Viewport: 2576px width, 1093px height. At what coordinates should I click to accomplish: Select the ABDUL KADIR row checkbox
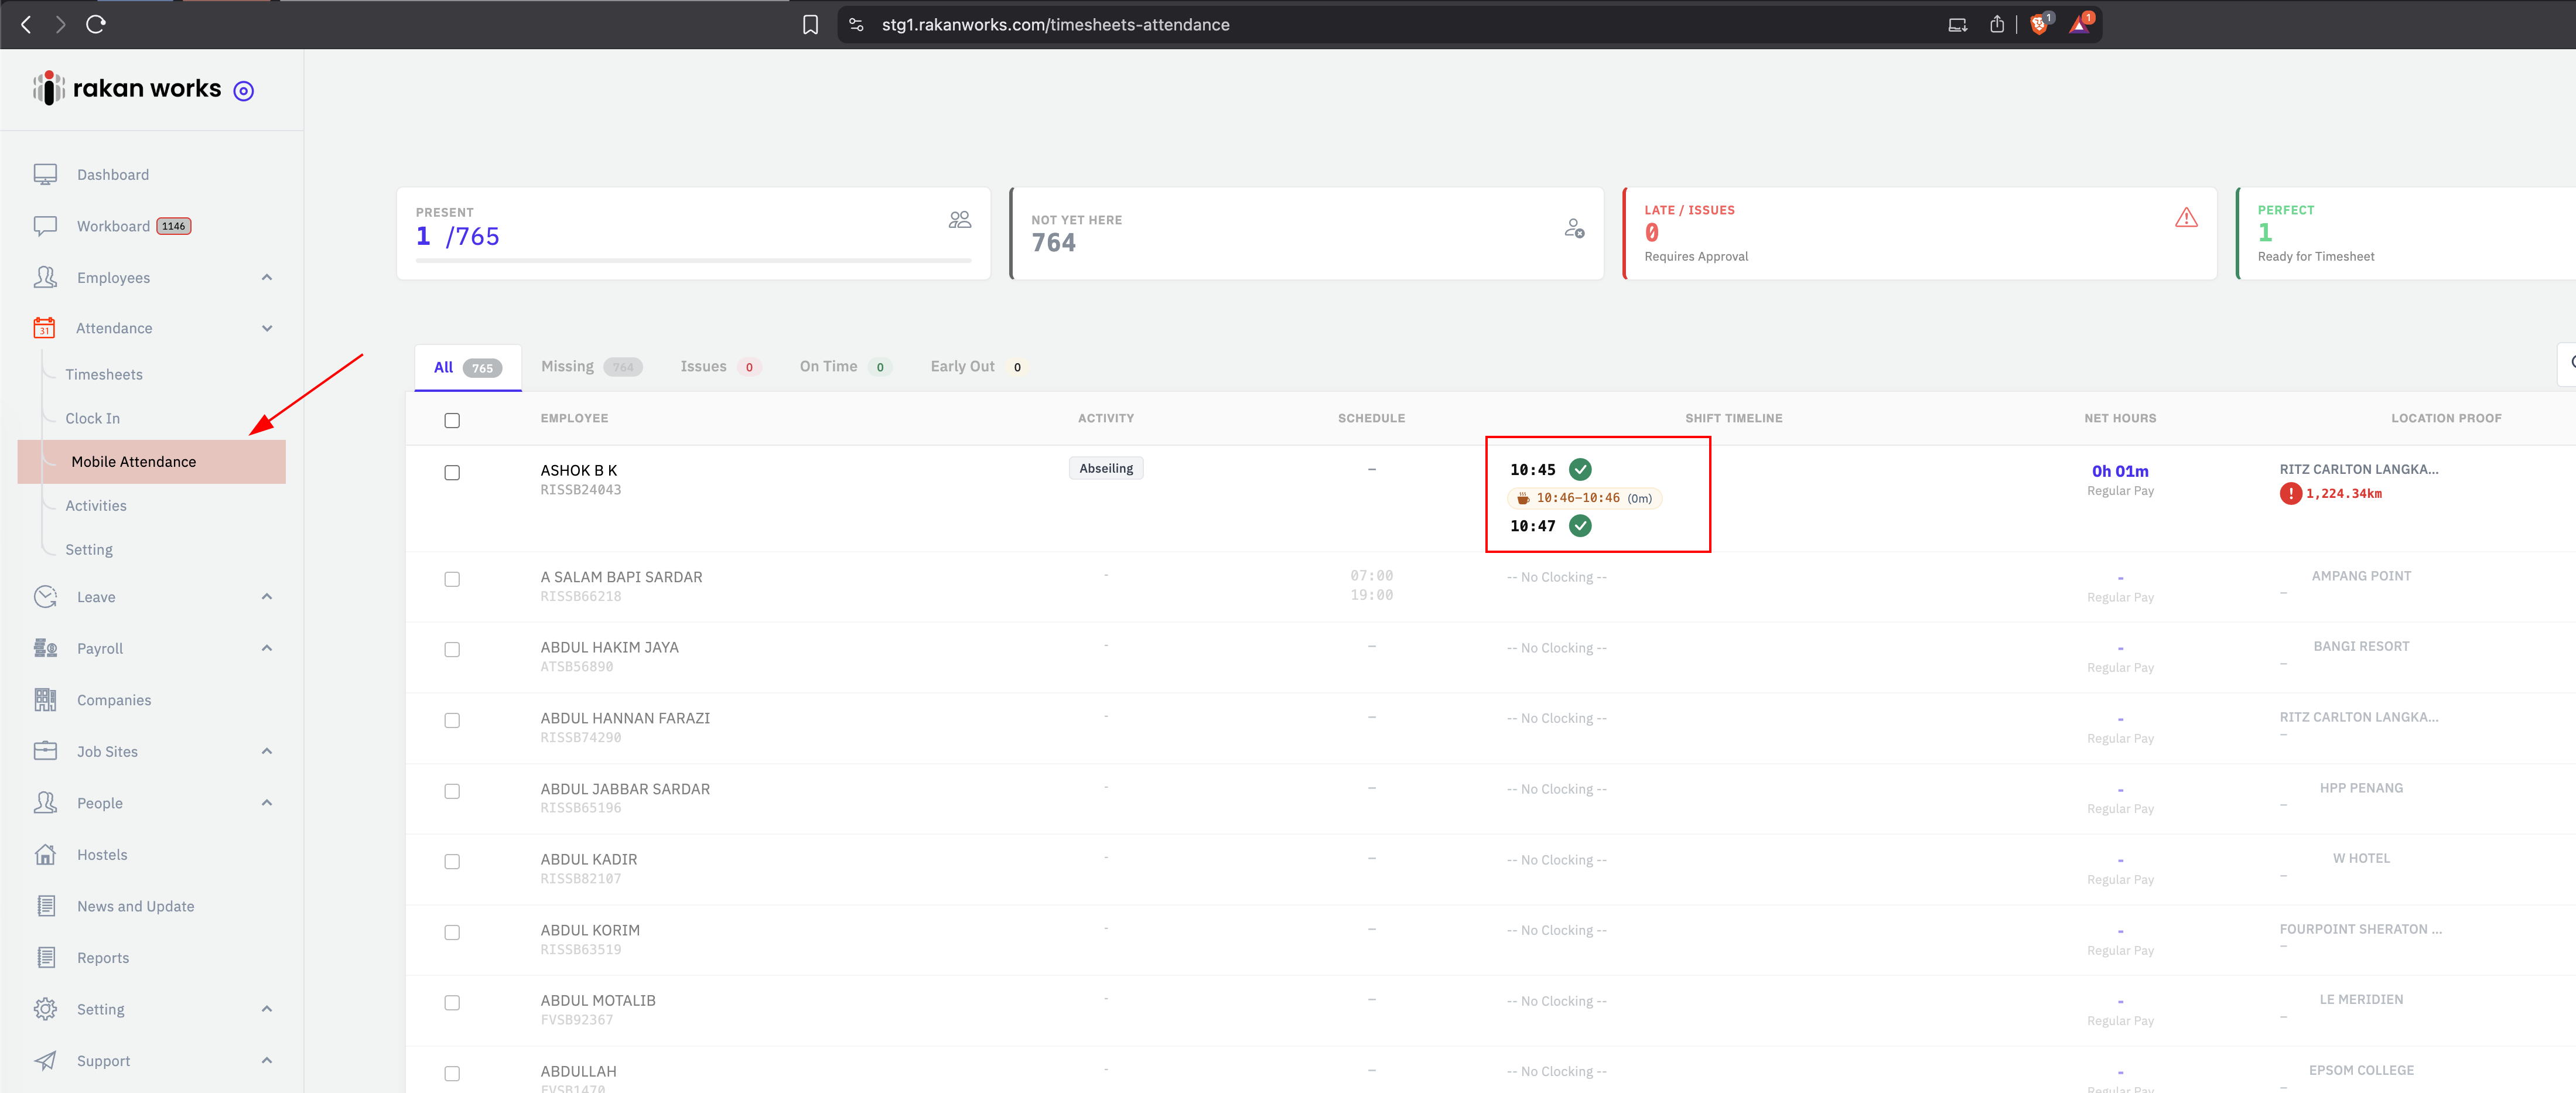click(x=452, y=861)
